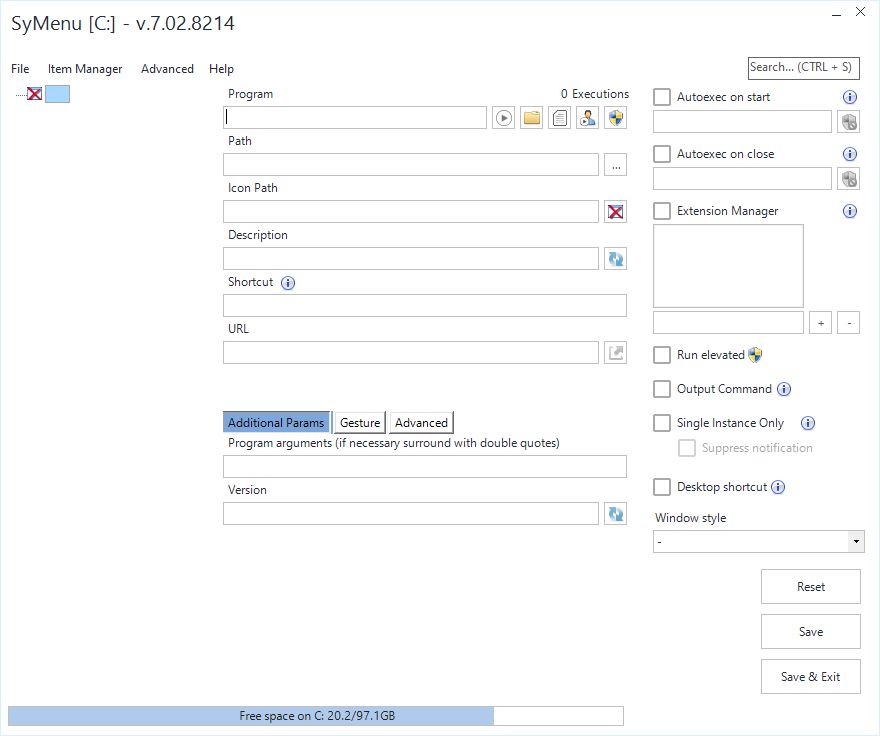Image resolution: width=880 pixels, height=736 pixels.
Task: Click shield icon beside Autoexec on close field
Action: [x=849, y=179]
